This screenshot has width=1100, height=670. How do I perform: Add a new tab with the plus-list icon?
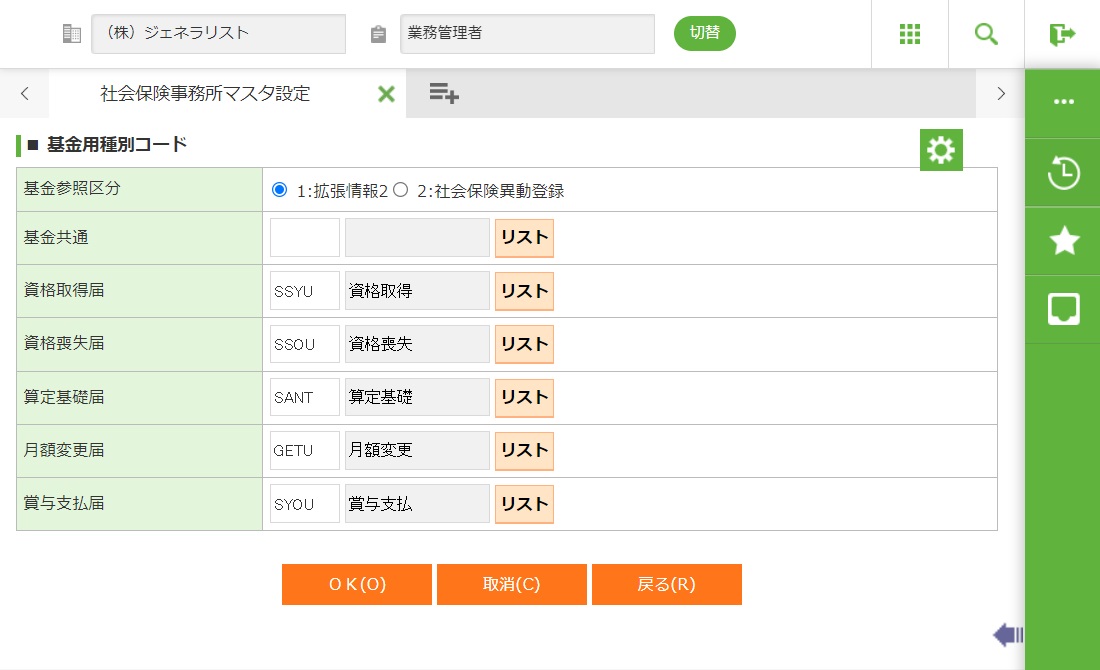coord(444,94)
